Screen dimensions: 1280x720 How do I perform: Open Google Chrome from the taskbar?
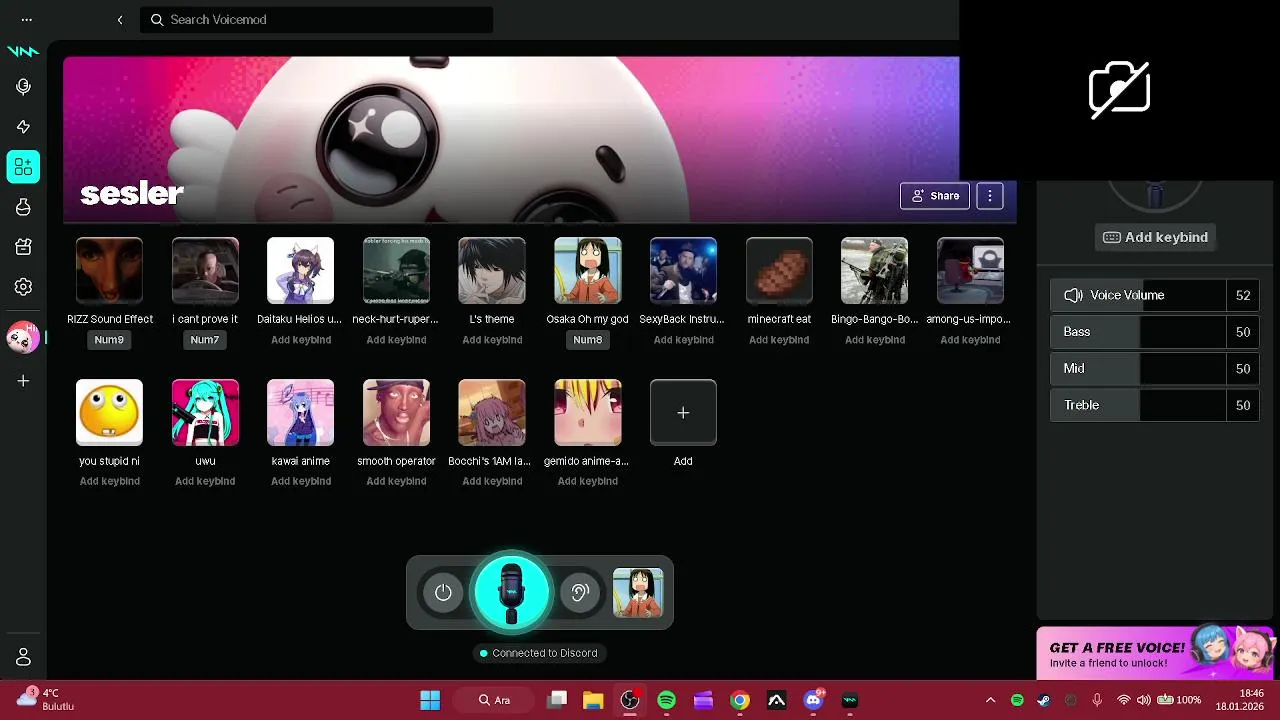pyautogui.click(x=740, y=700)
